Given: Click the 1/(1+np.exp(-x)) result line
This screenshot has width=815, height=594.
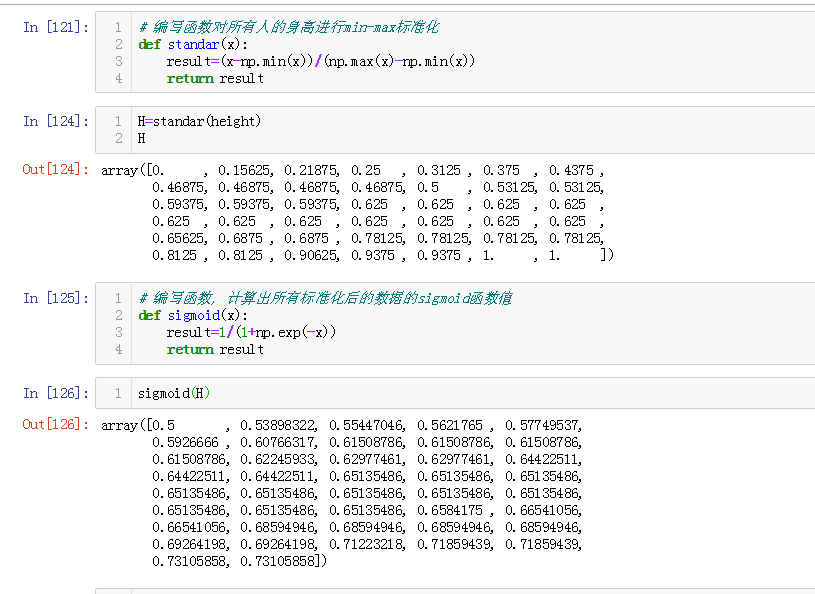Looking at the screenshot, I should [251, 332].
